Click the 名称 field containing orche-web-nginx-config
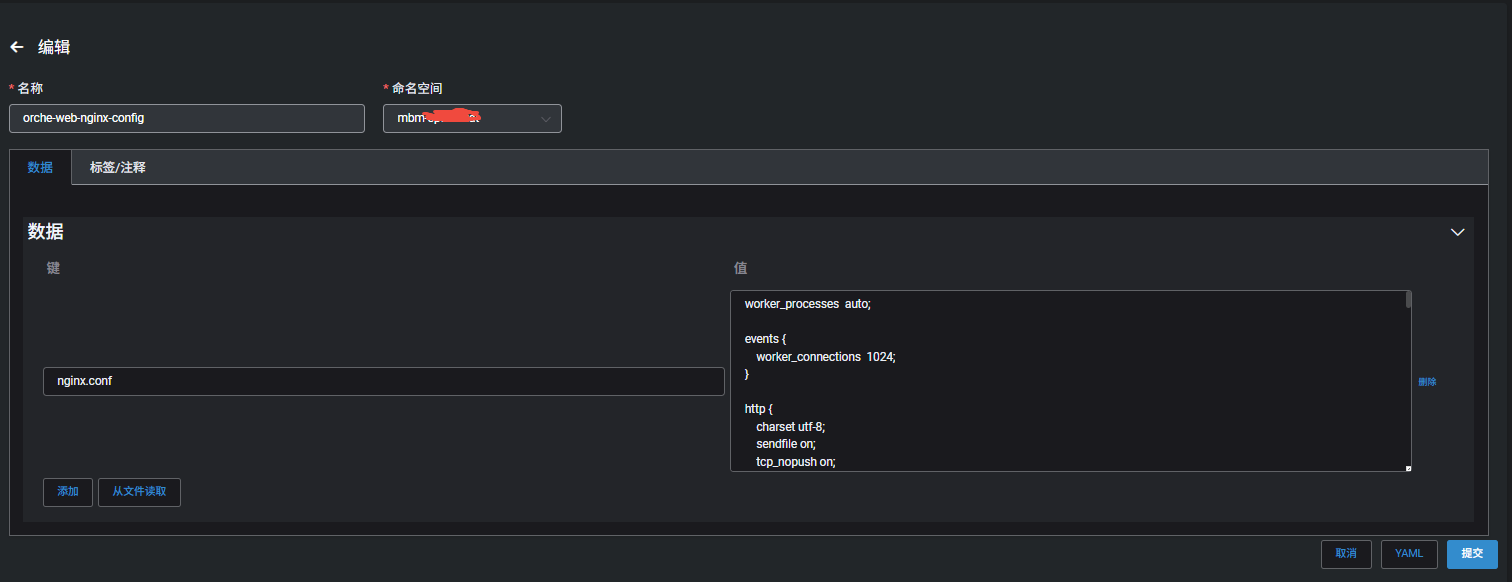1512x582 pixels. coord(186,118)
